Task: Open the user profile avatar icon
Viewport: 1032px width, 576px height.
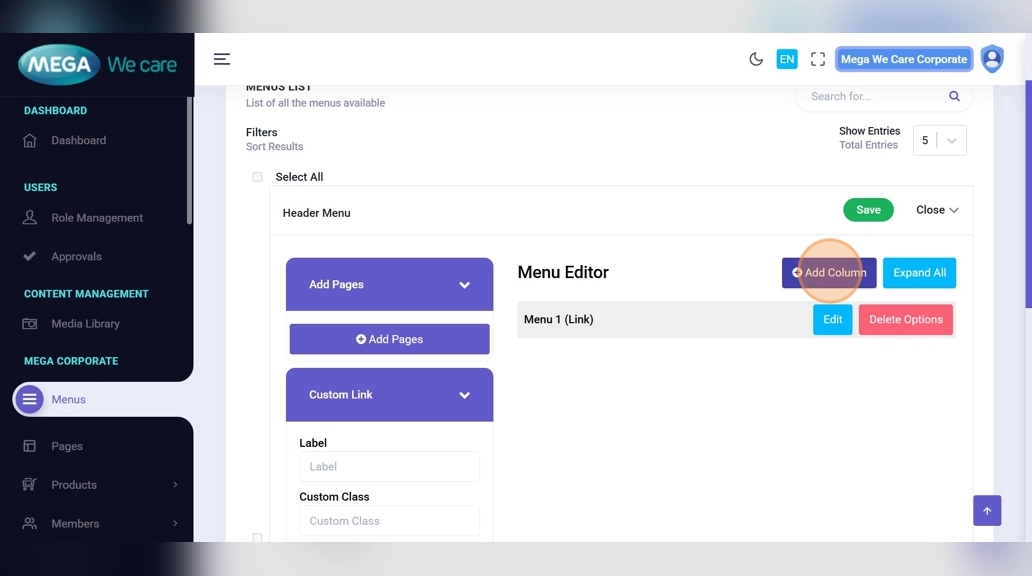Action: click(x=991, y=59)
